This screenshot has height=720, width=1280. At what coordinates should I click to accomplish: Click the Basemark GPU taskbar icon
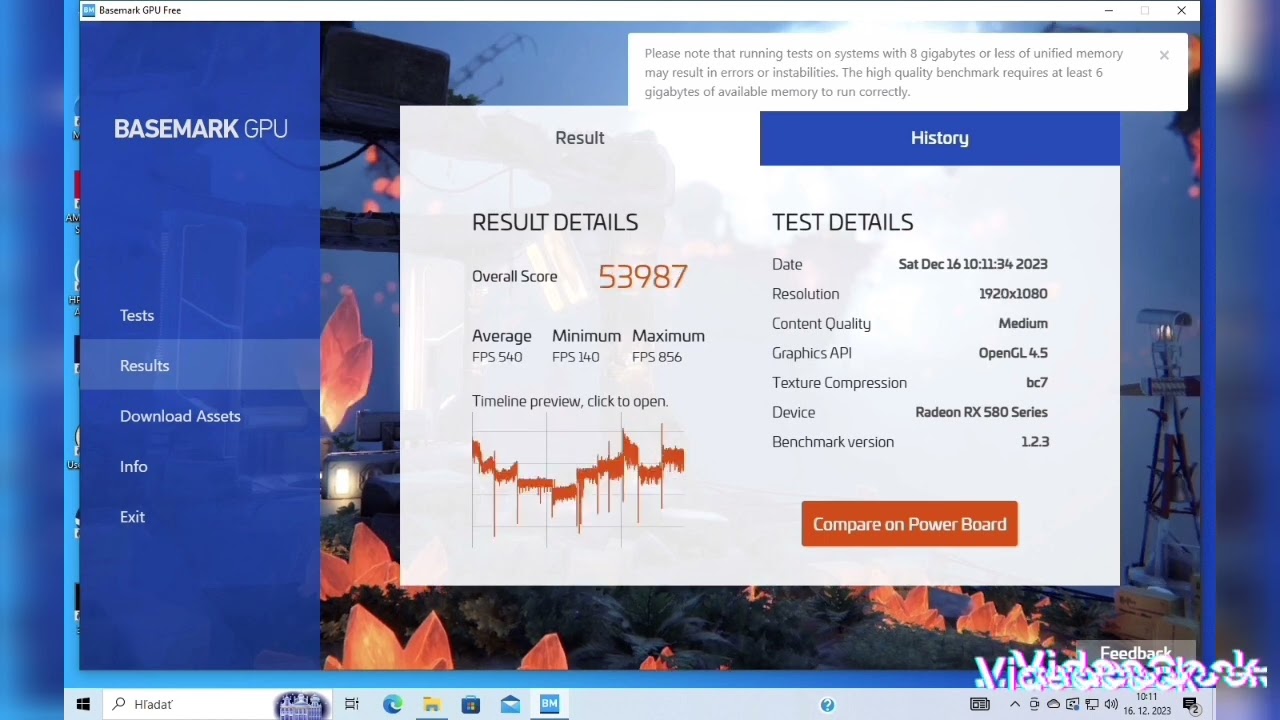[549, 704]
